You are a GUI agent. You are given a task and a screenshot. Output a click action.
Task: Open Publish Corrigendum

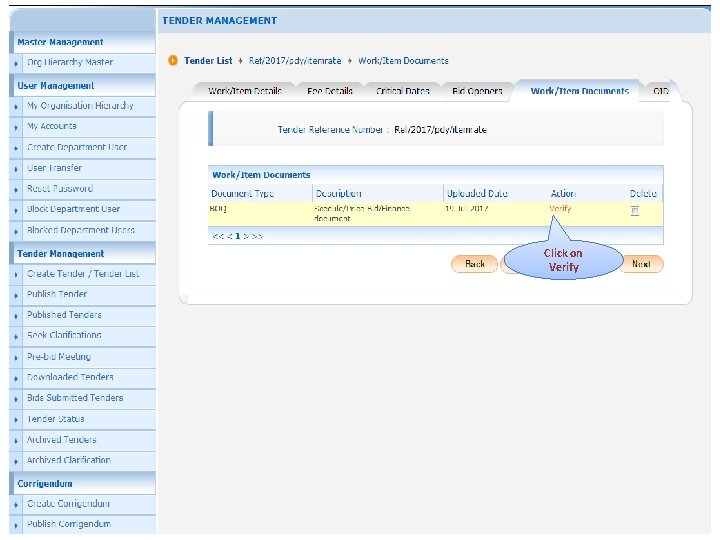(x=68, y=524)
